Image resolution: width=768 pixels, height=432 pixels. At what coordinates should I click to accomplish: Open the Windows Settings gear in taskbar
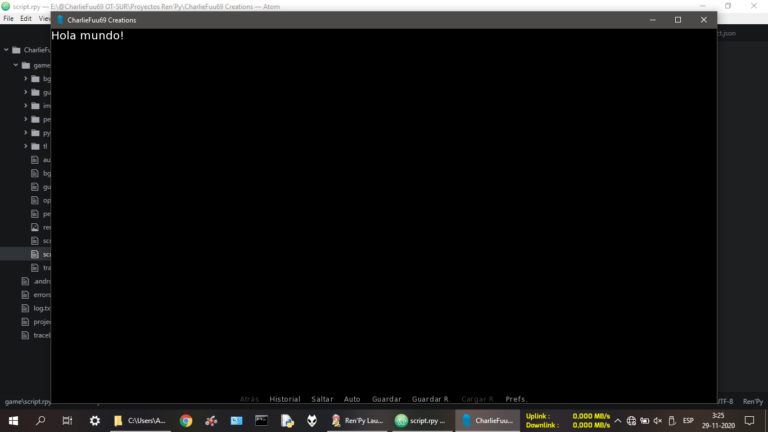pos(95,421)
